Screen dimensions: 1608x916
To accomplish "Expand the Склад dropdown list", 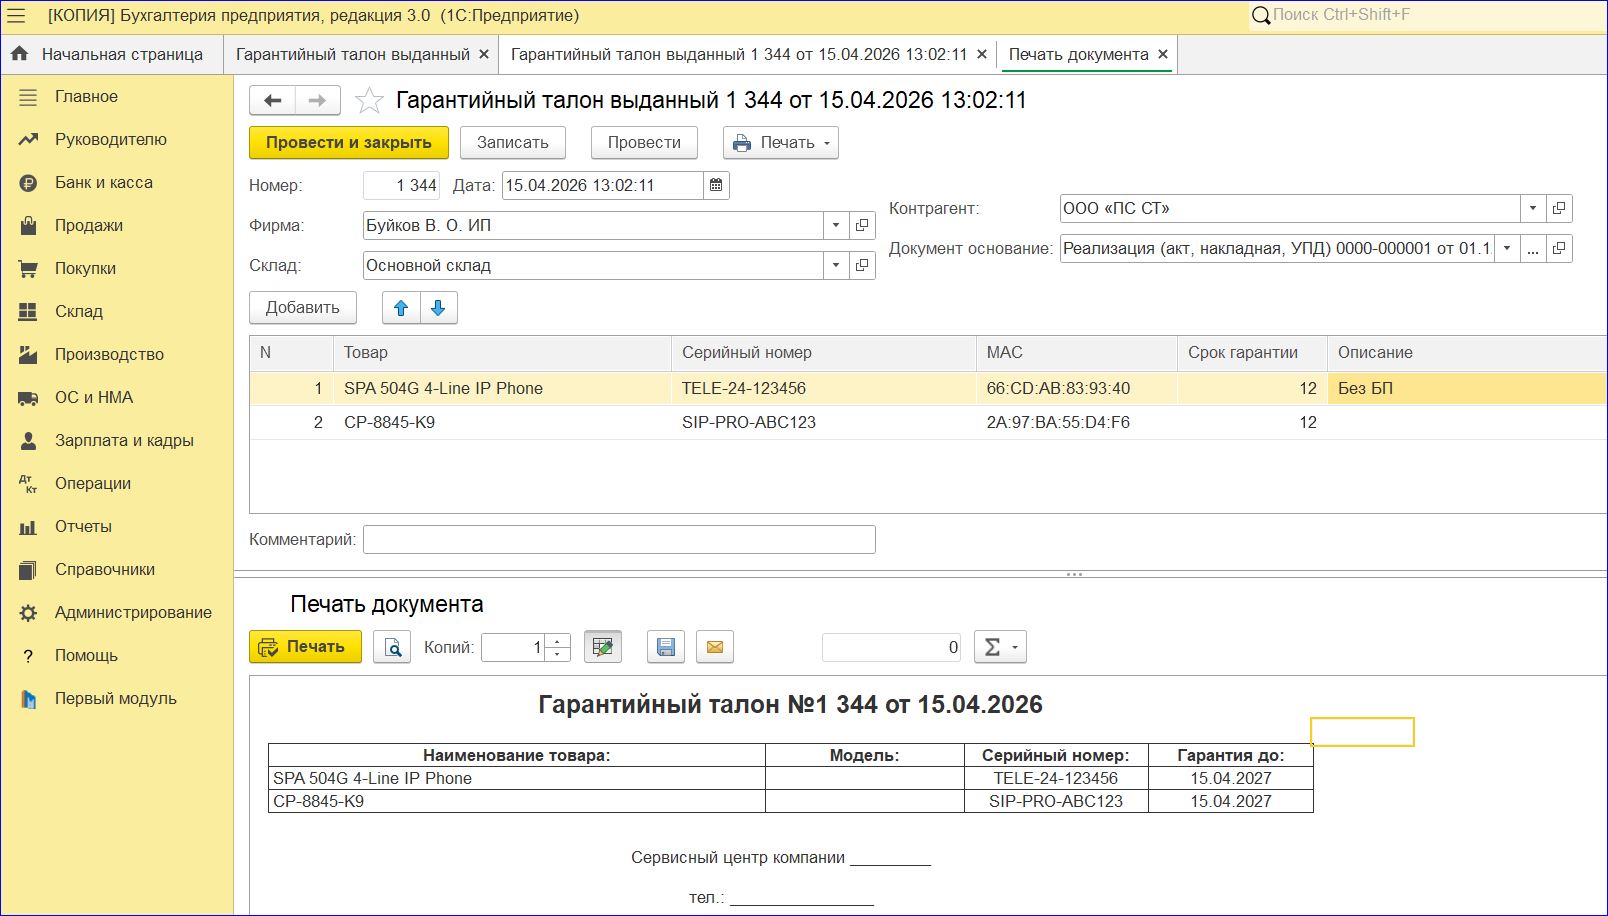I will point(836,265).
